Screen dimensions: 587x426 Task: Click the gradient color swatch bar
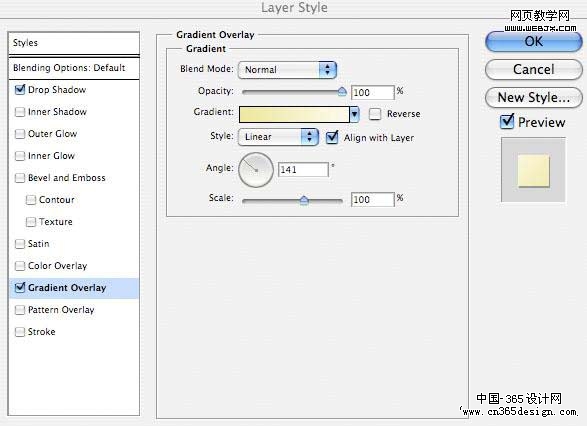tap(294, 115)
